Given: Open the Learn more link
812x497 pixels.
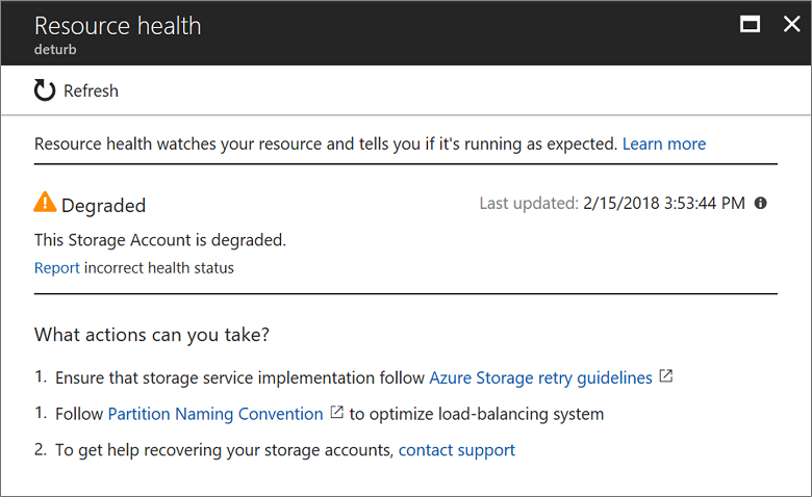Looking at the screenshot, I should (664, 144).
